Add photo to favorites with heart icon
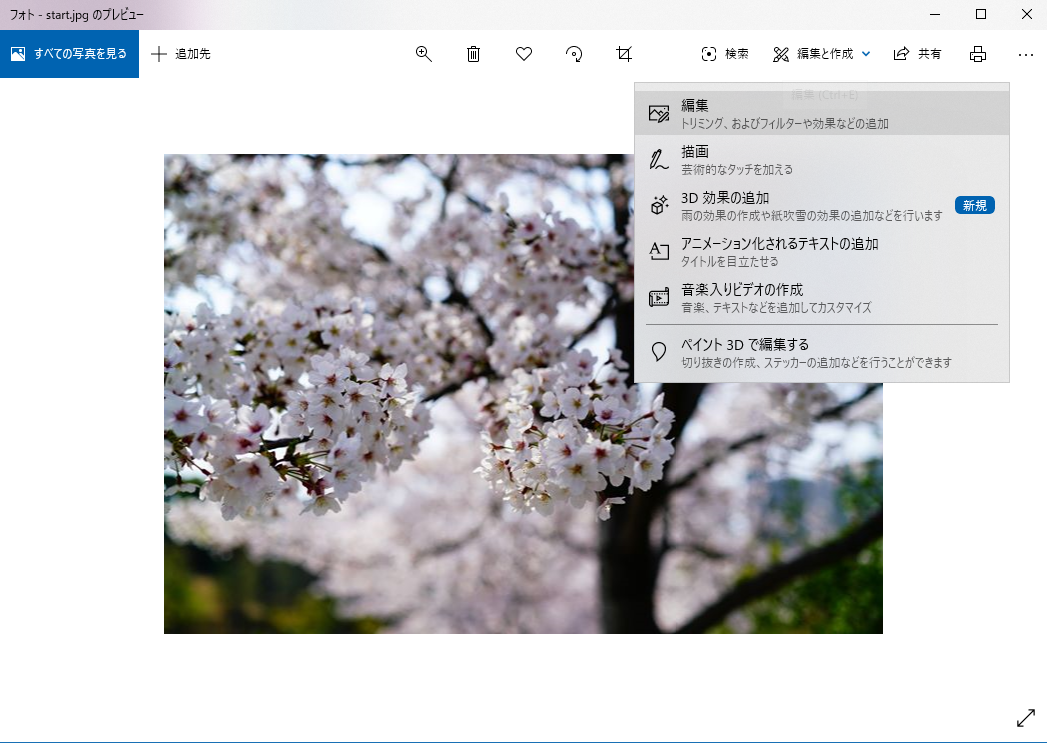The height and width of the screenshot is (743, 1047). pyautogui.click(x=524, y=53)
